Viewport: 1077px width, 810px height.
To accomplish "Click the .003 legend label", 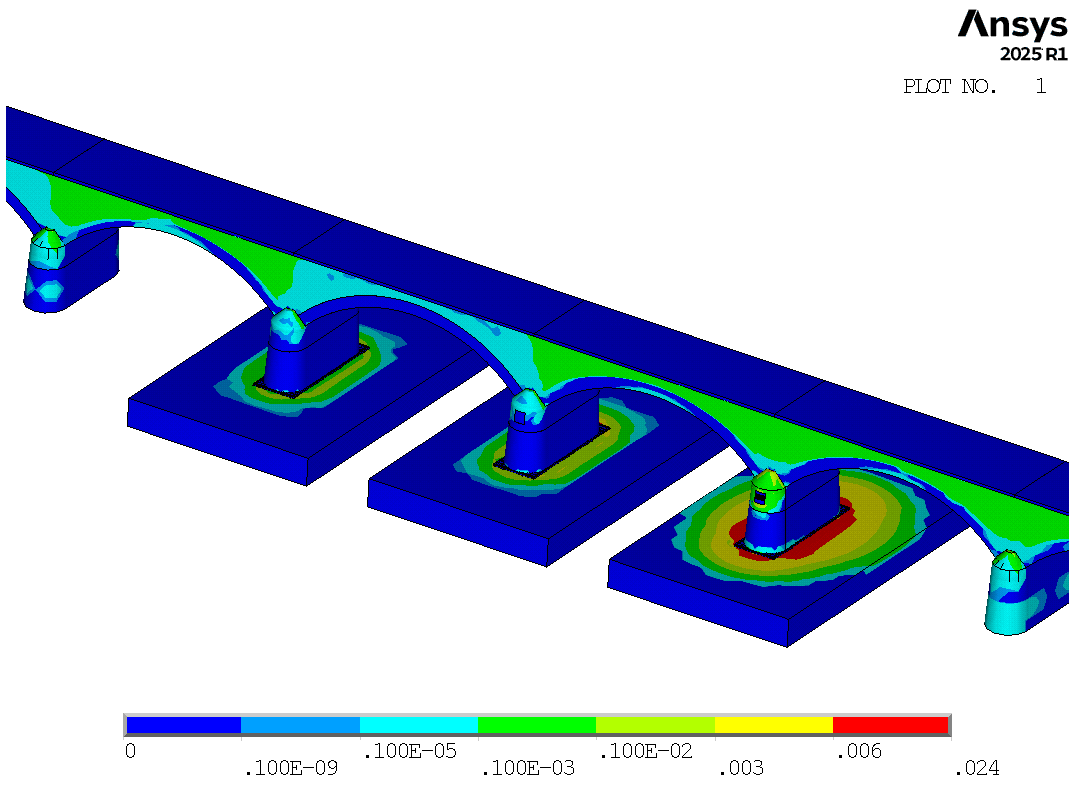I will tap(740, 768).
